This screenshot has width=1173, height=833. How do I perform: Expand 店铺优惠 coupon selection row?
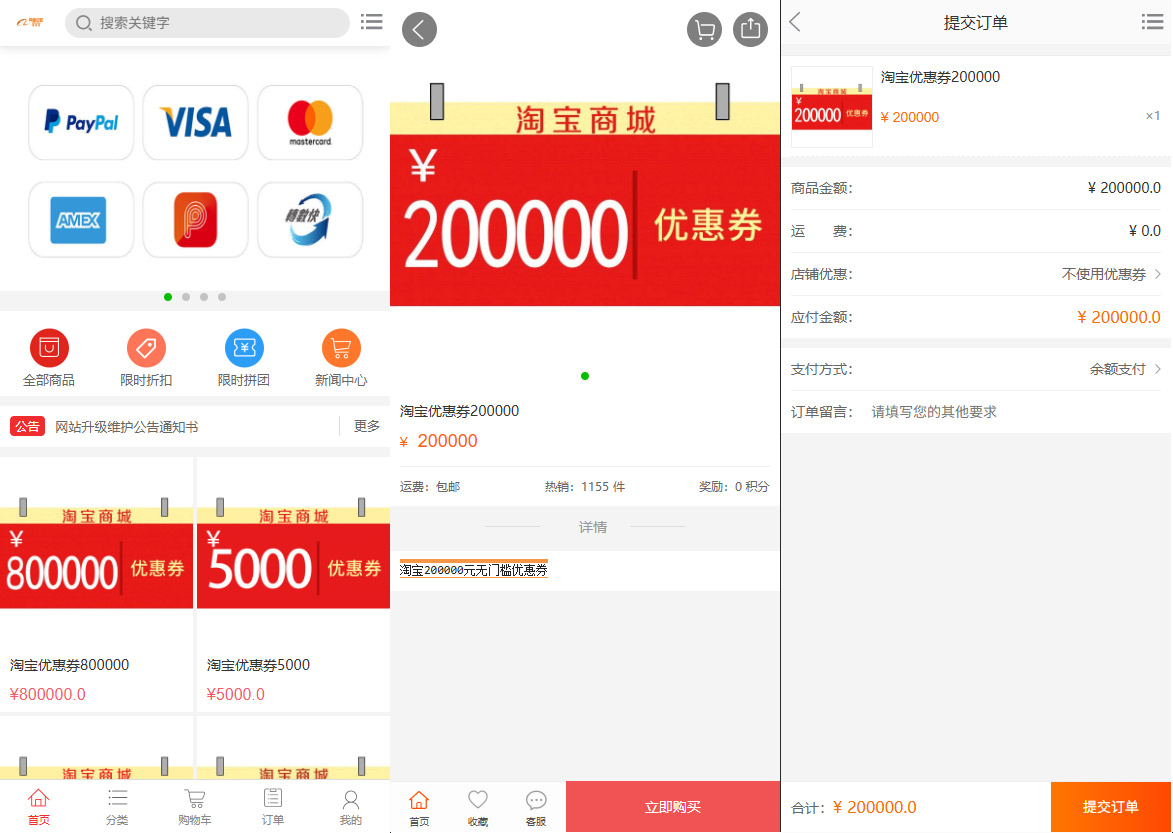976,274
